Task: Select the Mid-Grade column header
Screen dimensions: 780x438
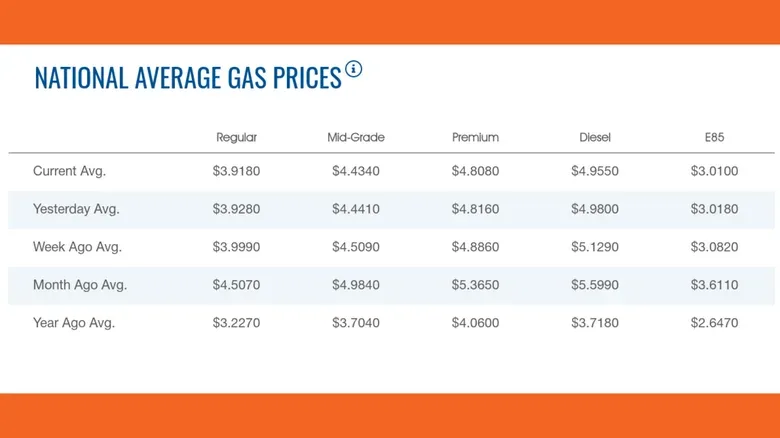Action: 356,137
